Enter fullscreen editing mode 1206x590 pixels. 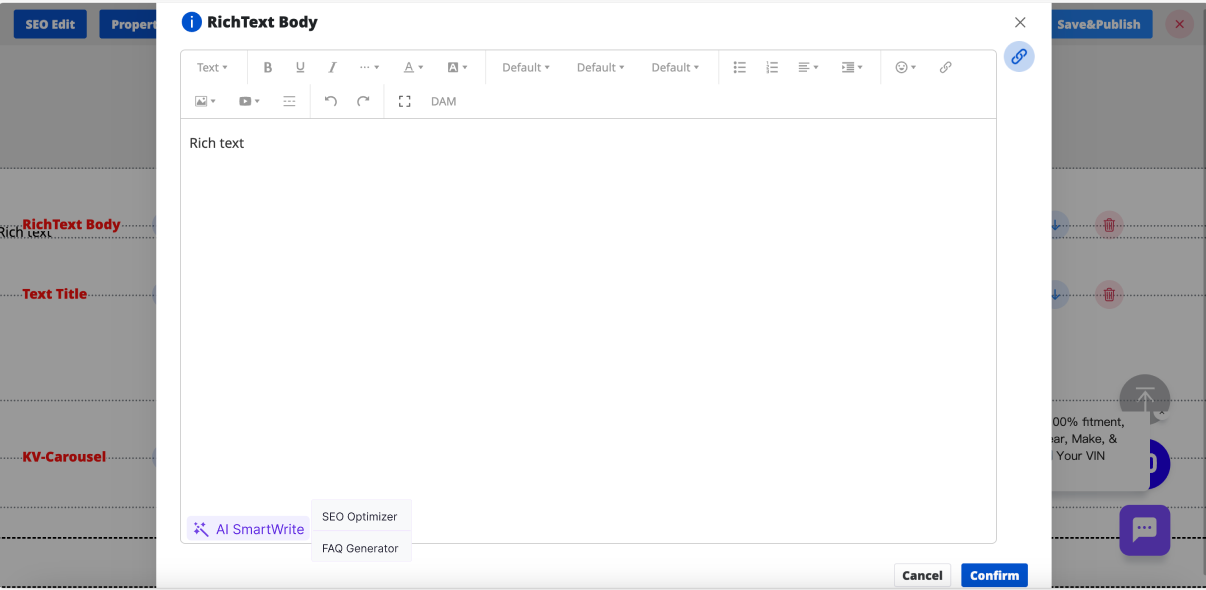[x=405, y=102]
